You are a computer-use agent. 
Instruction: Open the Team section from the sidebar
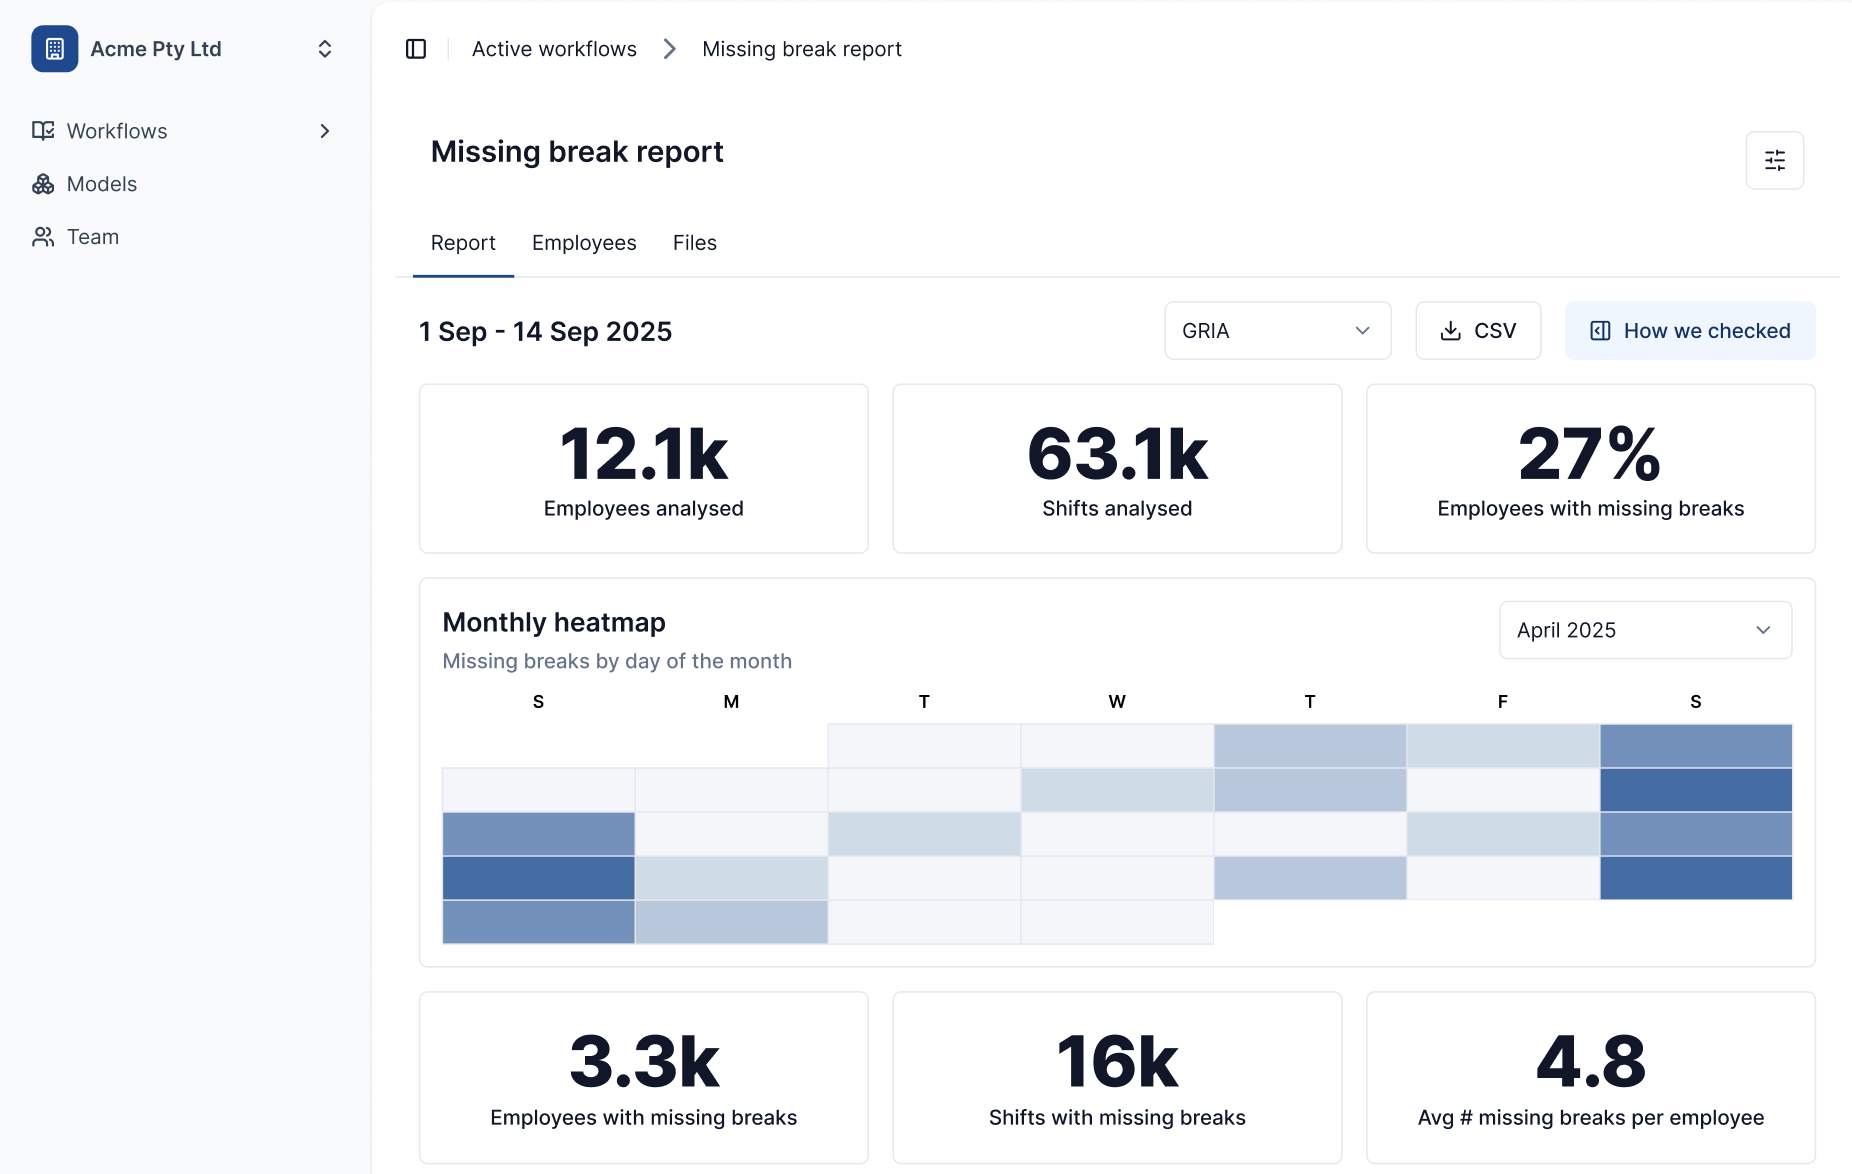pyautogui.click(x=92, y=236)
